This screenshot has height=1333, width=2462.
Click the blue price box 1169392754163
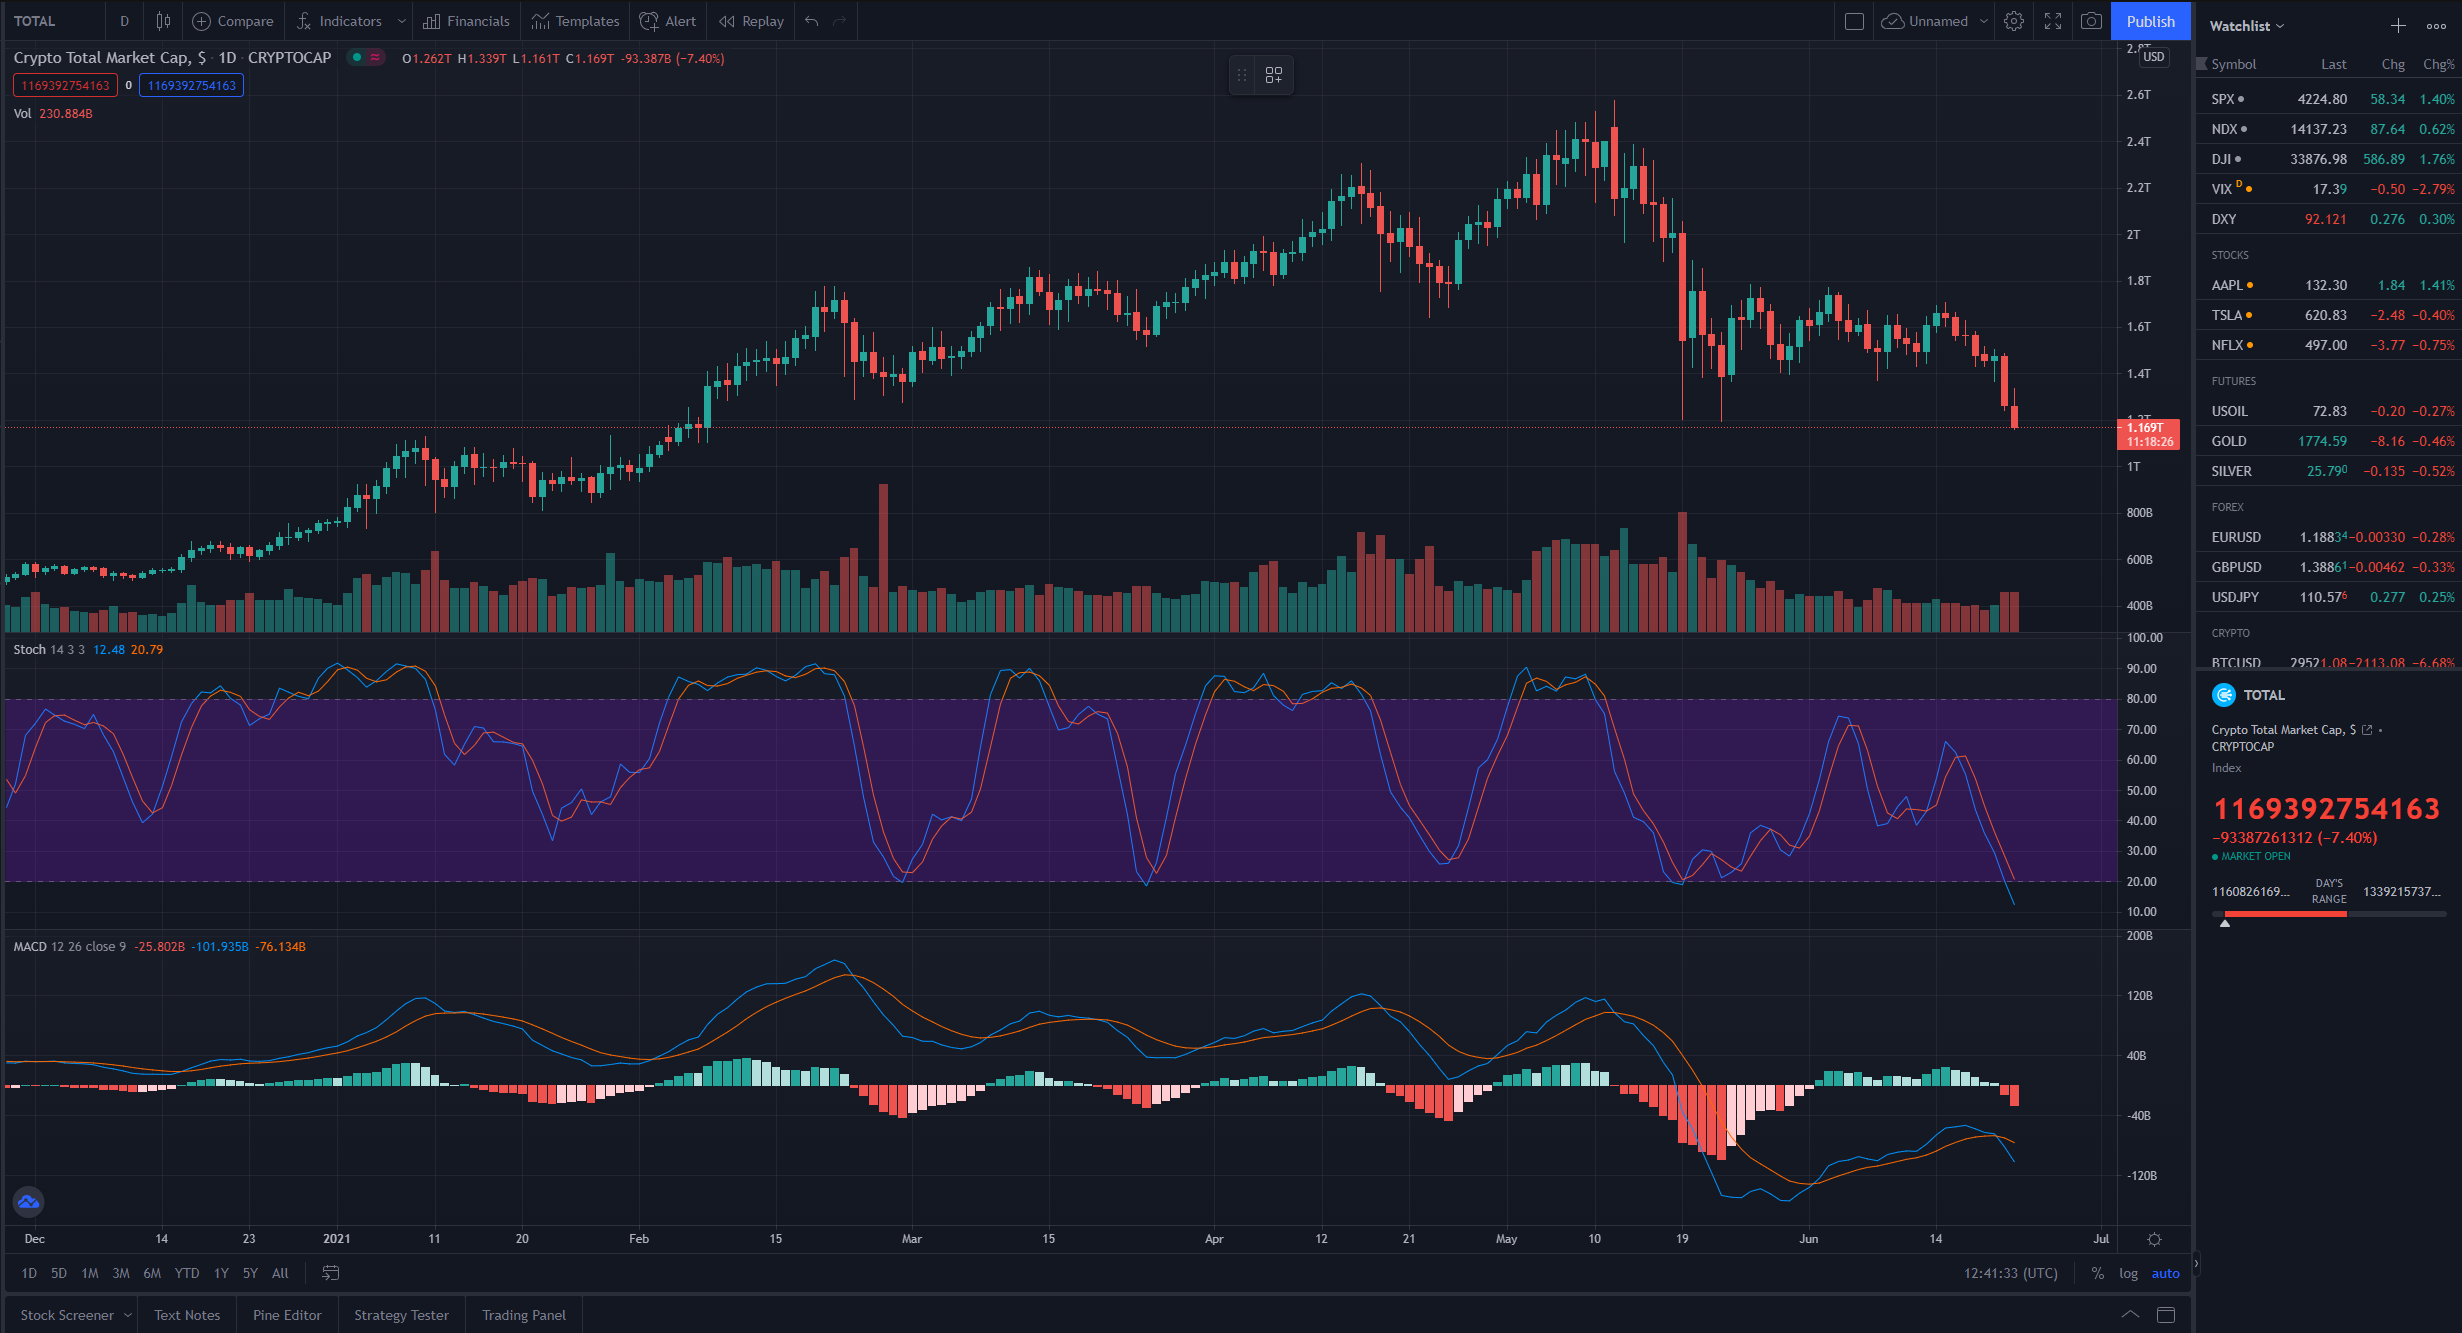[192, 86]
